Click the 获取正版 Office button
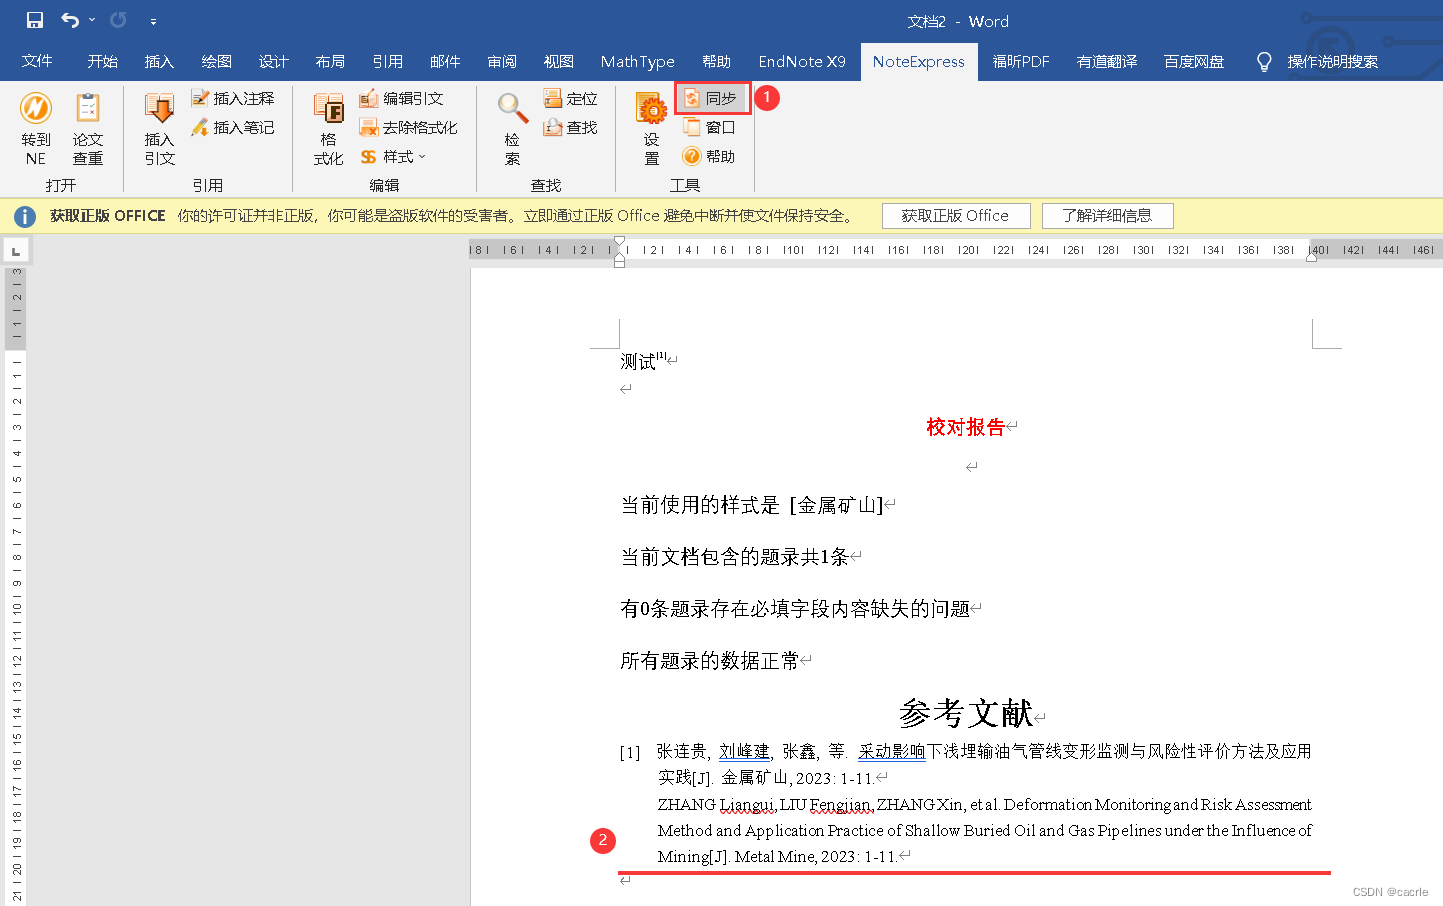The image size is (1443, 906). [955, 216]
